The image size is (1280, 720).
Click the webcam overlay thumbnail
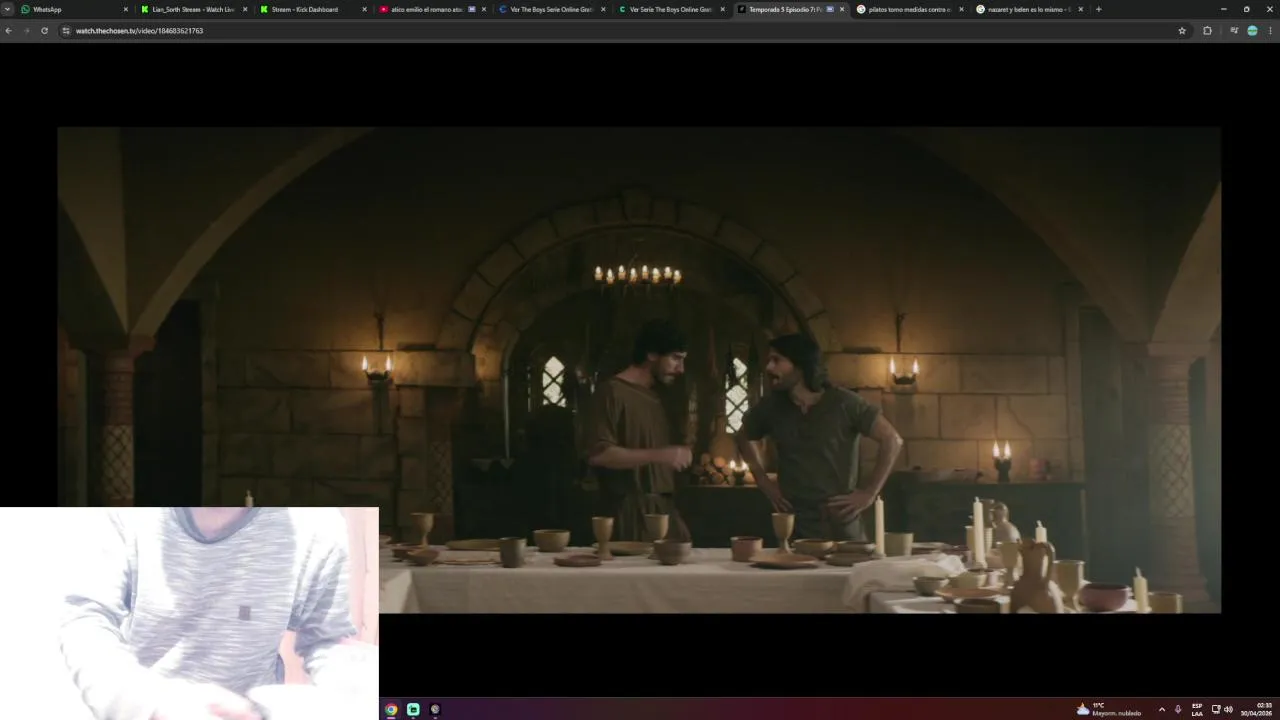click(x=189, y=613)
